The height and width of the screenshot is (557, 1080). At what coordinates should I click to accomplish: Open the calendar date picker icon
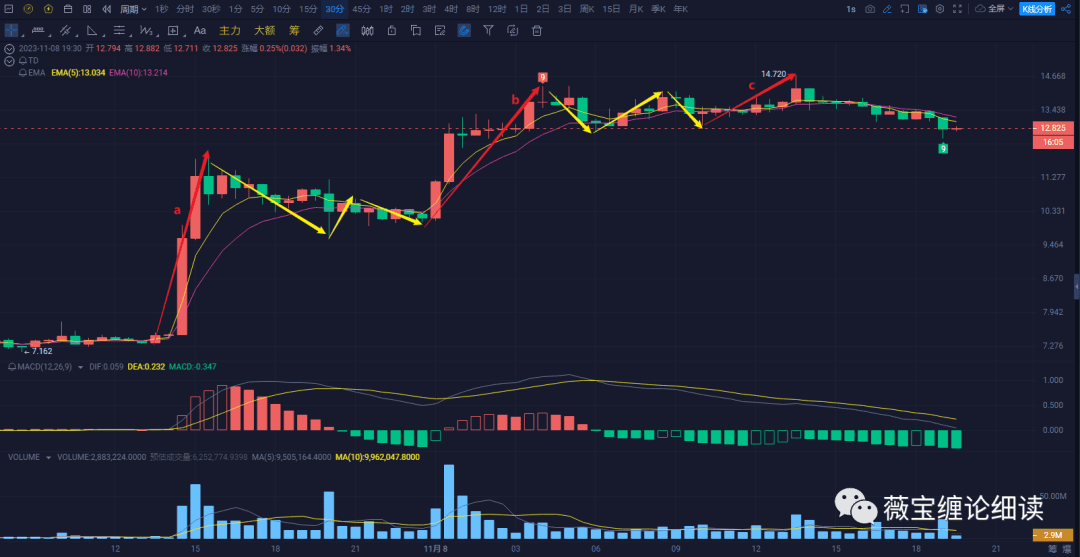68,9
